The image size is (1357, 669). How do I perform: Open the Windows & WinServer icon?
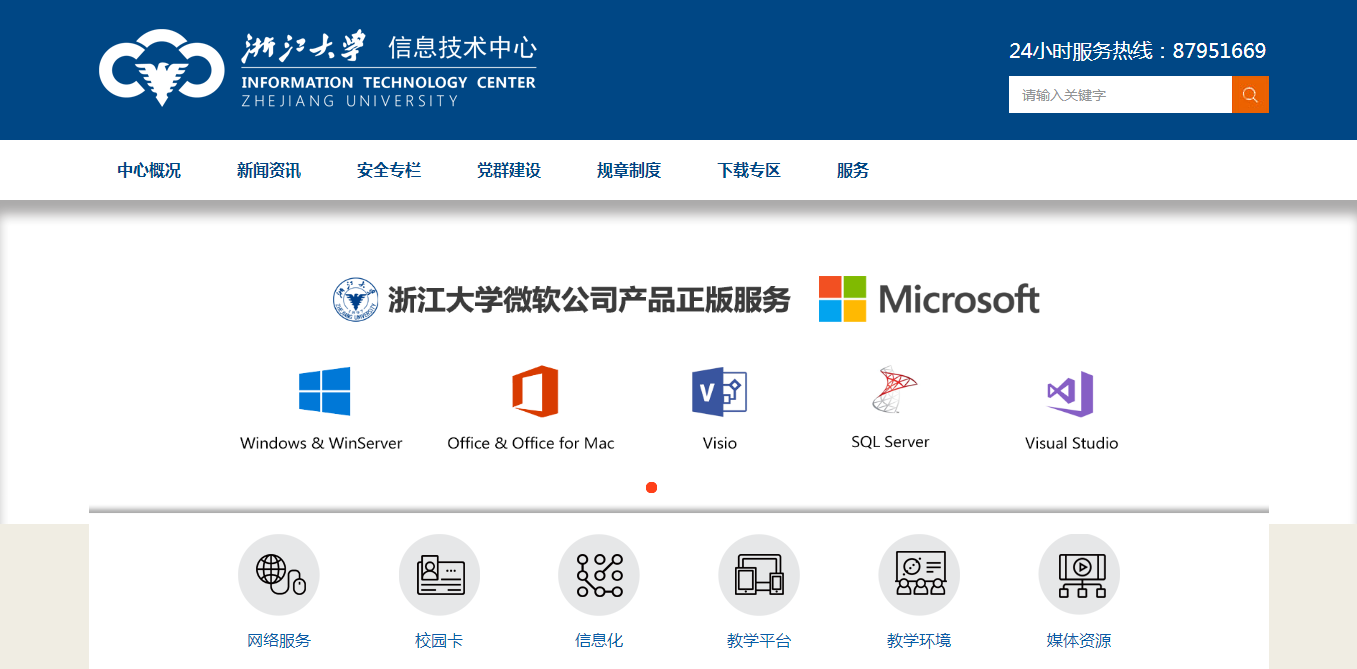[x=325, y=391]
